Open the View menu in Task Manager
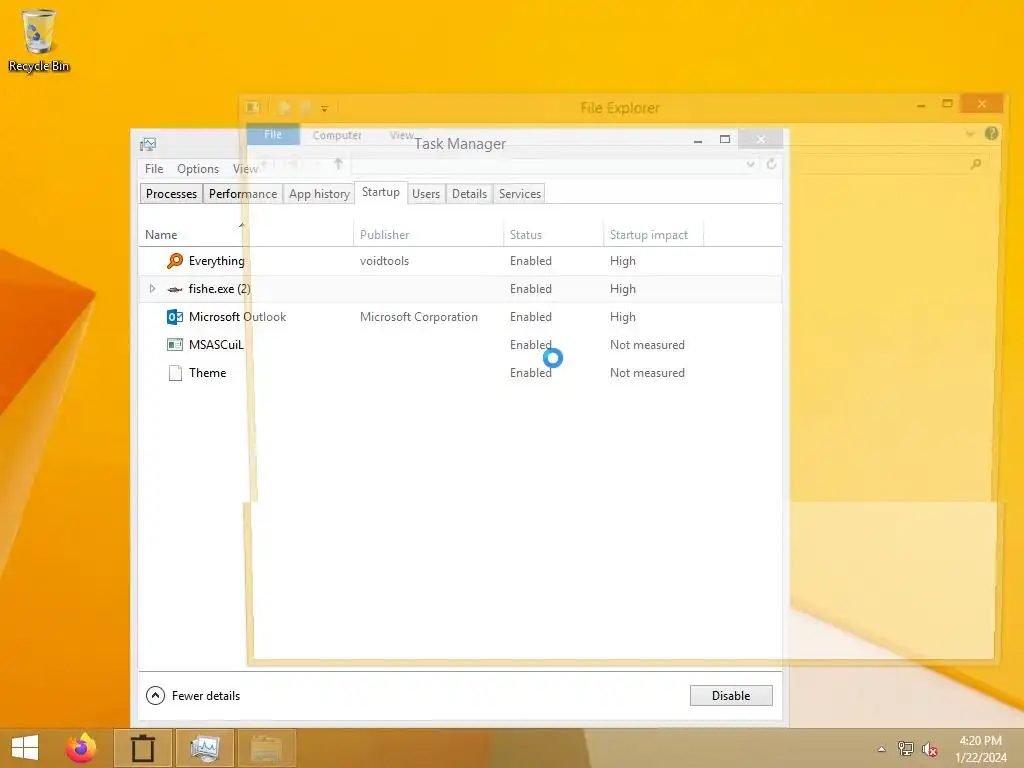 [x=246, y=168]
